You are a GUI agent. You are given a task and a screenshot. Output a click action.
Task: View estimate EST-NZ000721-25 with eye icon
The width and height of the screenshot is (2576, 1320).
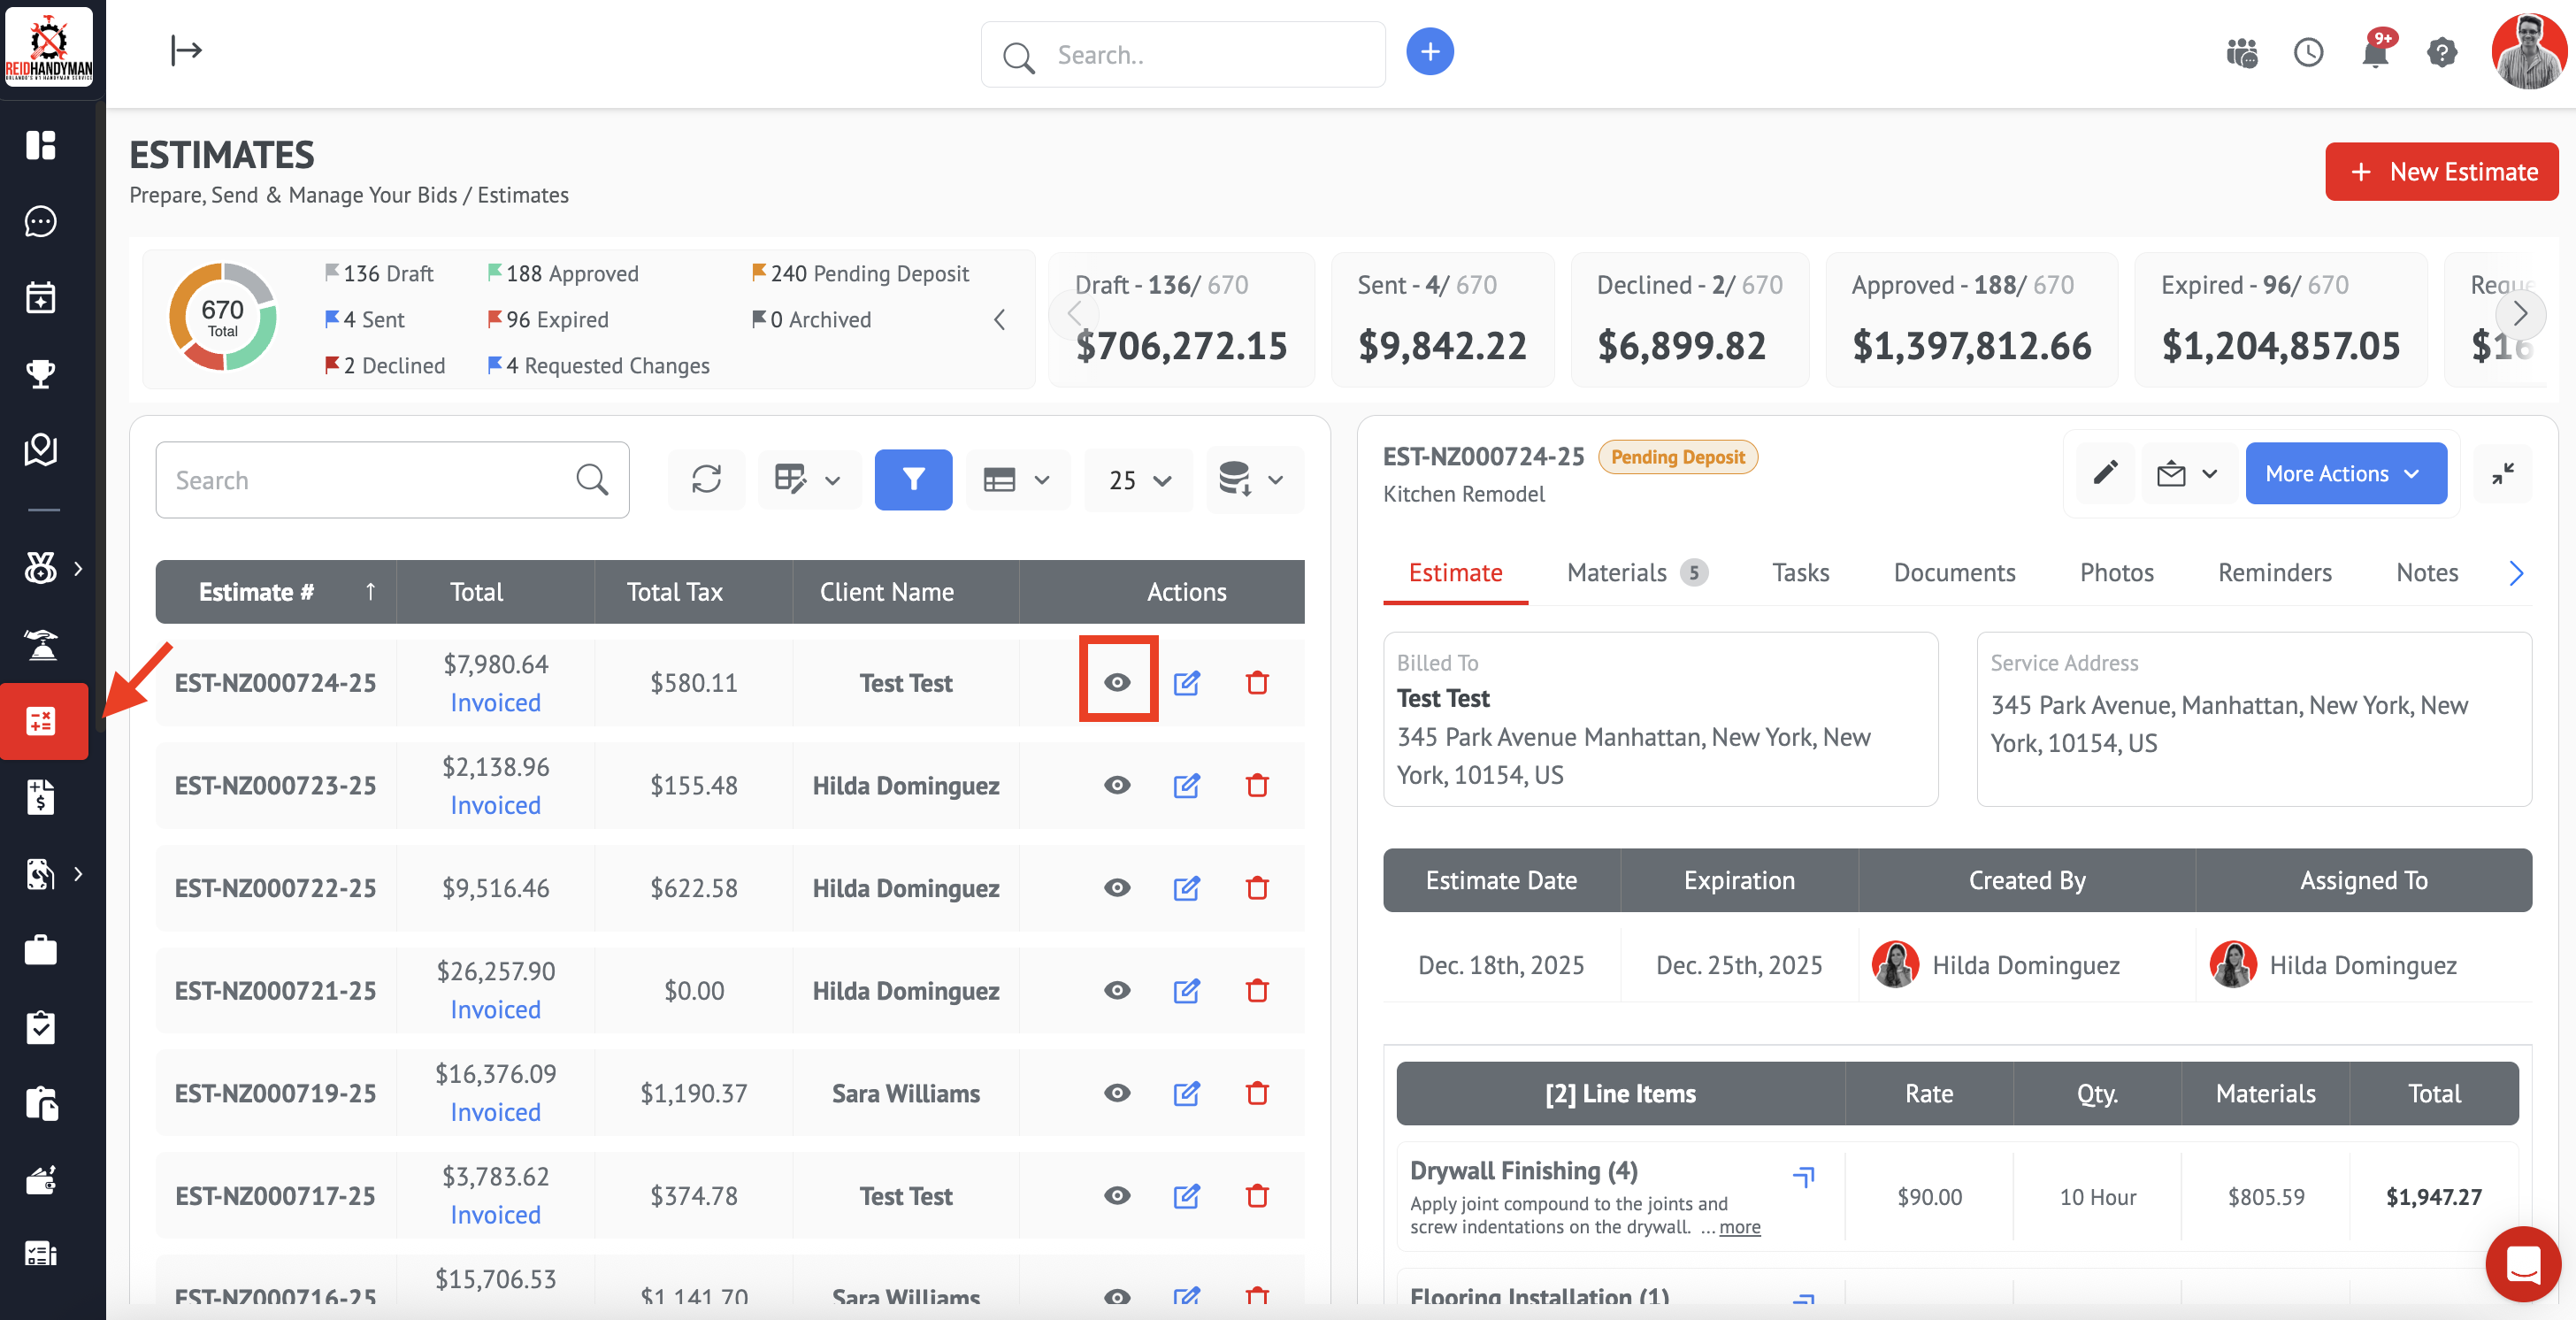click(1117, 990)
